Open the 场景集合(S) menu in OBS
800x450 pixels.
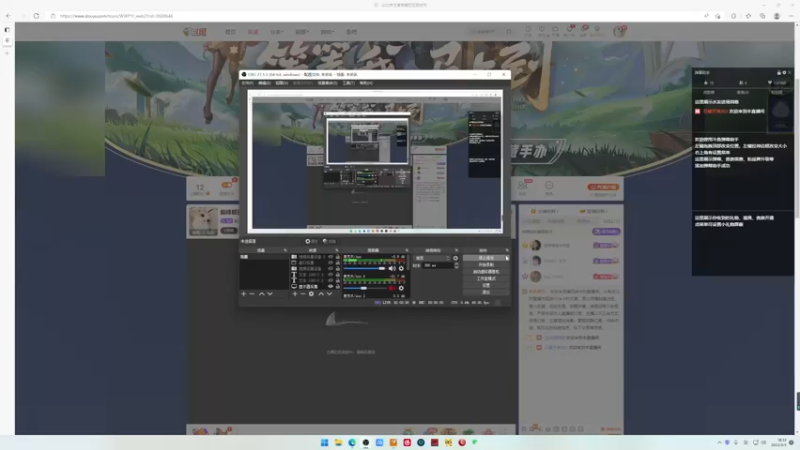[x=327, y=83]
